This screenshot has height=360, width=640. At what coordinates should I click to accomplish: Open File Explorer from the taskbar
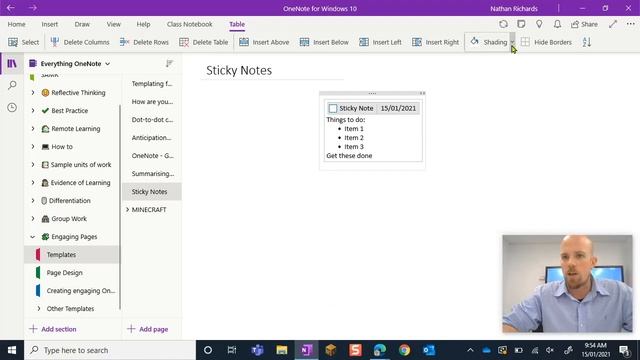[x=282, y=350]
